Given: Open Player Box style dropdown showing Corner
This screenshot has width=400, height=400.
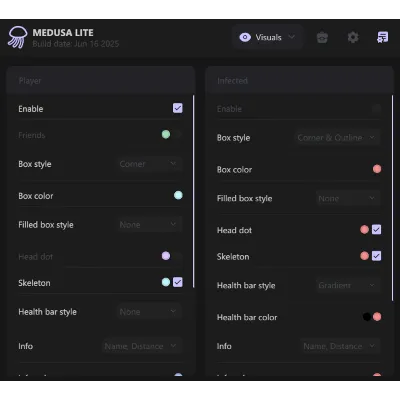Looking at the screenshot, I should (150, 164).
